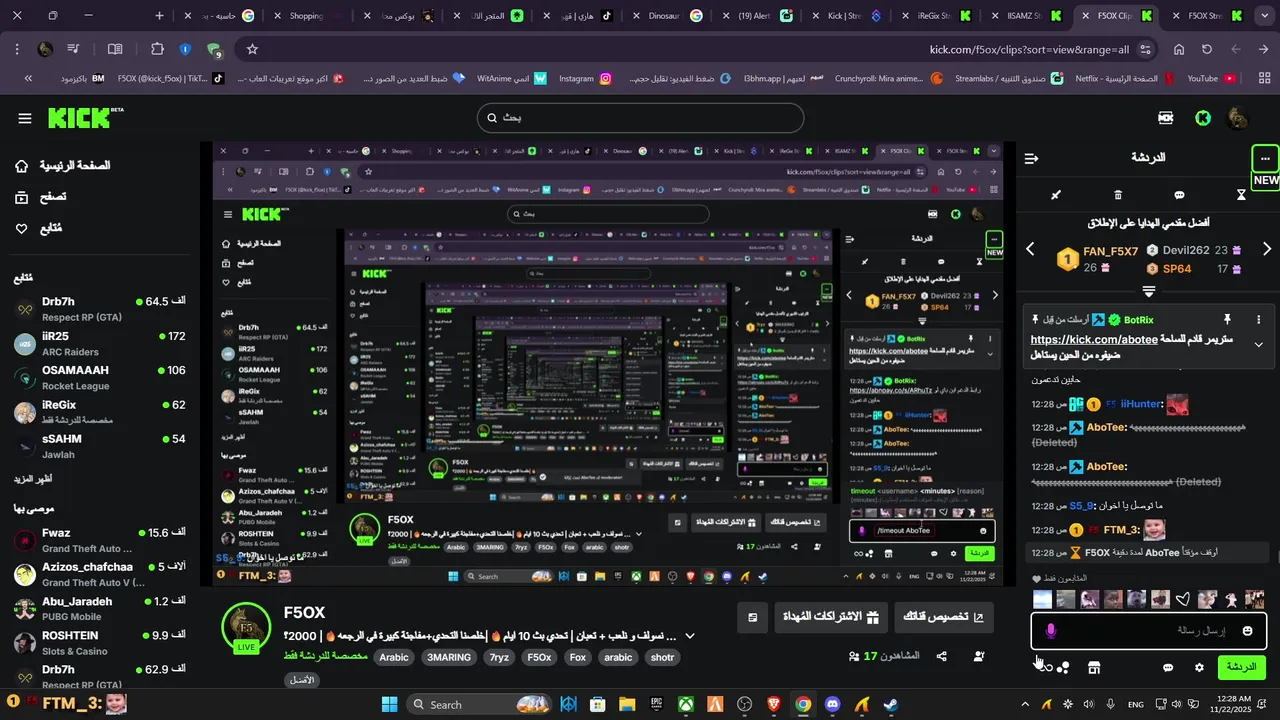Open the chat three-dots NEW menu

coord(1265,159)
